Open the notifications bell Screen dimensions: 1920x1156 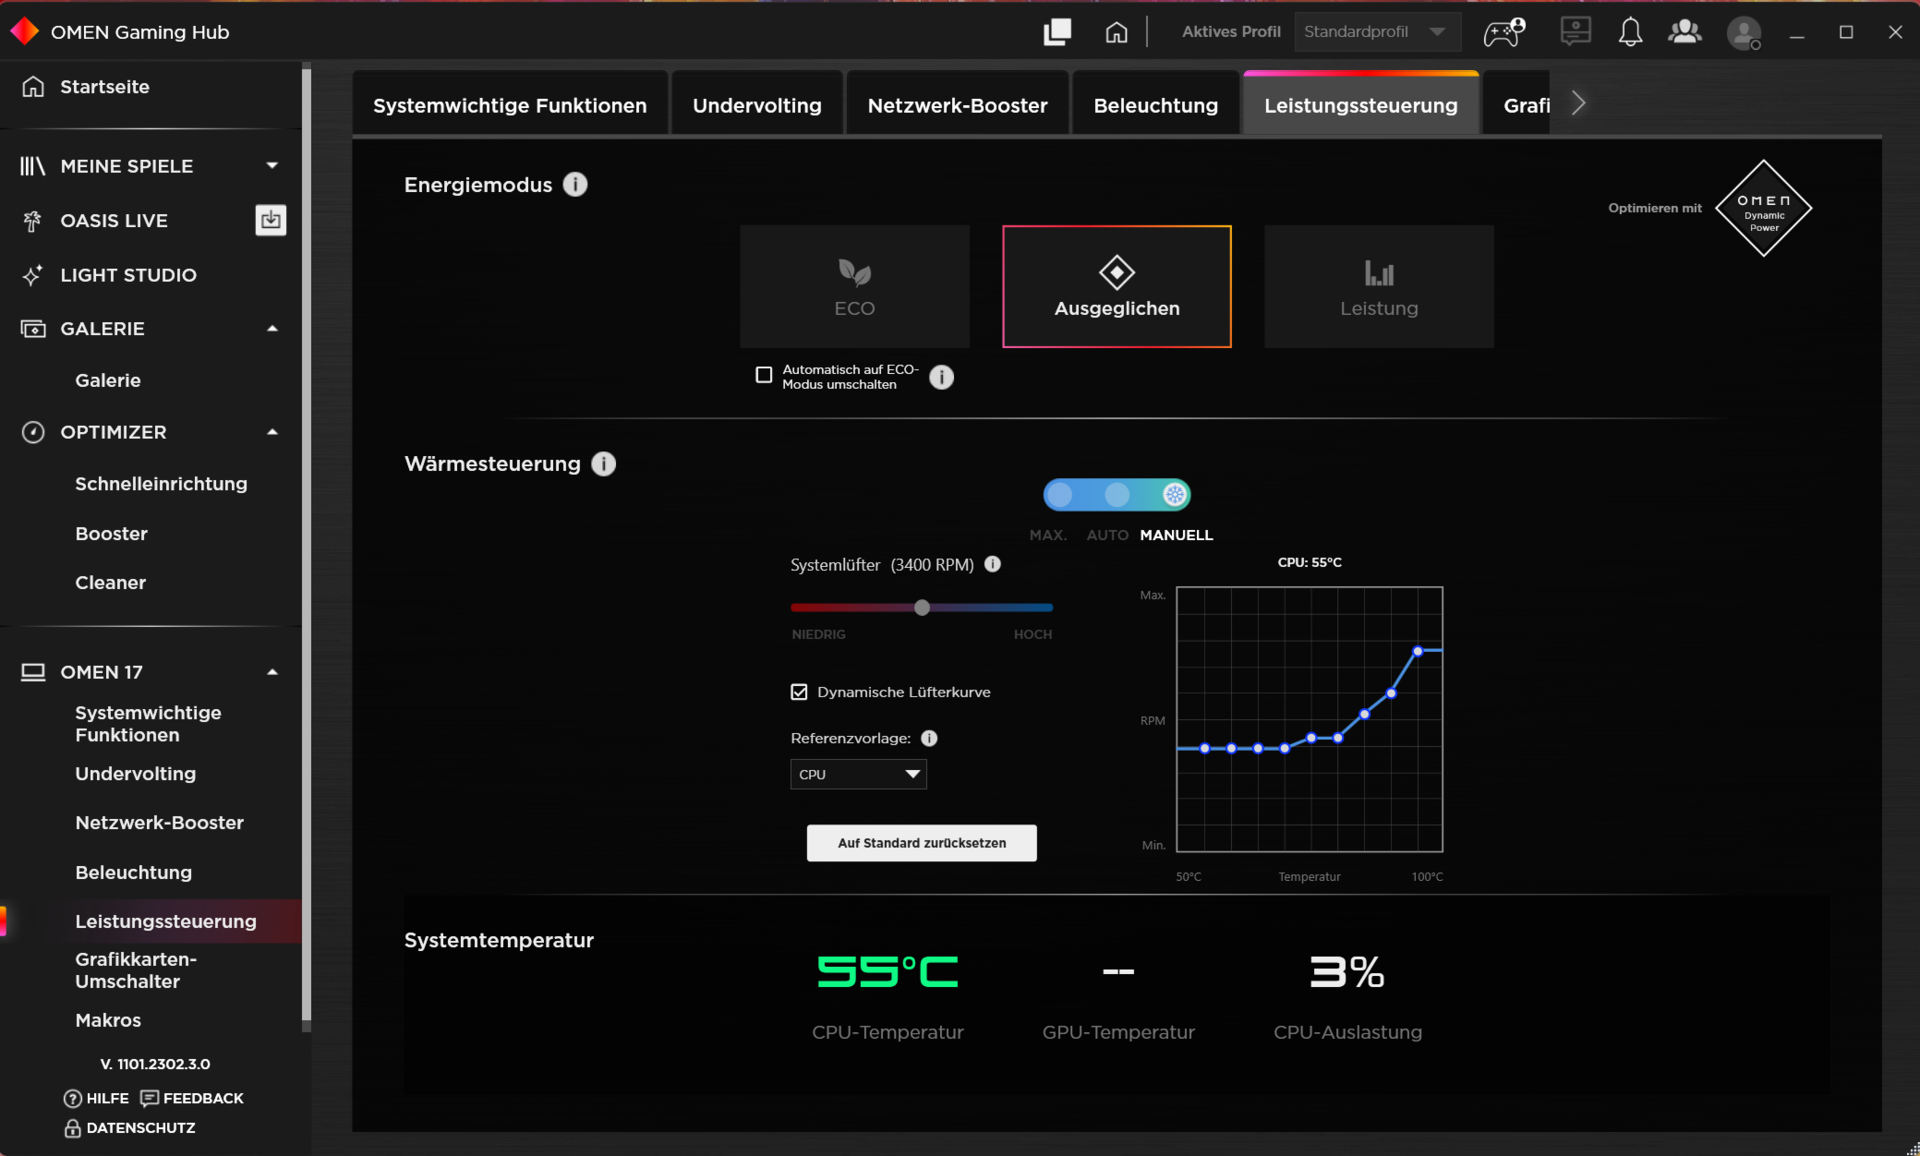1630,32
